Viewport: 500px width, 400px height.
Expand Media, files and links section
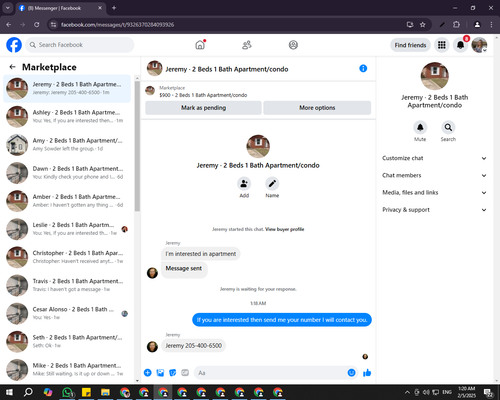tap(434, 193)
